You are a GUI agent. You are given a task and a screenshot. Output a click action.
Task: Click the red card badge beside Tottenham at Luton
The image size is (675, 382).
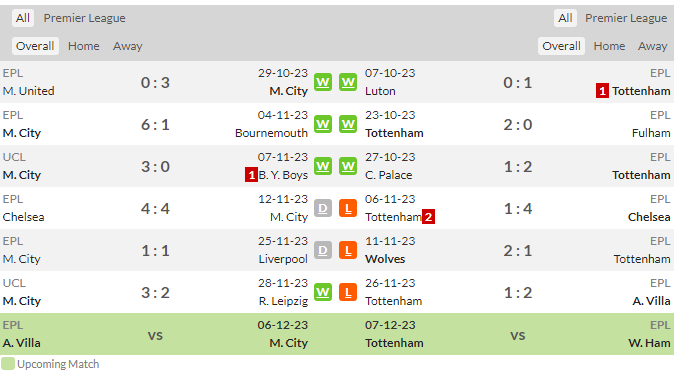pos(602,91)
